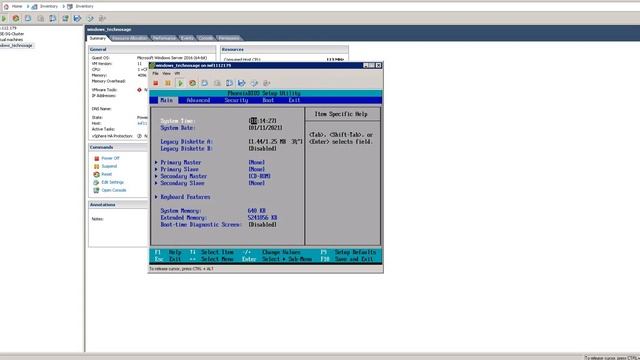Select Security tab in BIOS Setup Utility
The image size is (640, 360).
coord(236,100)
